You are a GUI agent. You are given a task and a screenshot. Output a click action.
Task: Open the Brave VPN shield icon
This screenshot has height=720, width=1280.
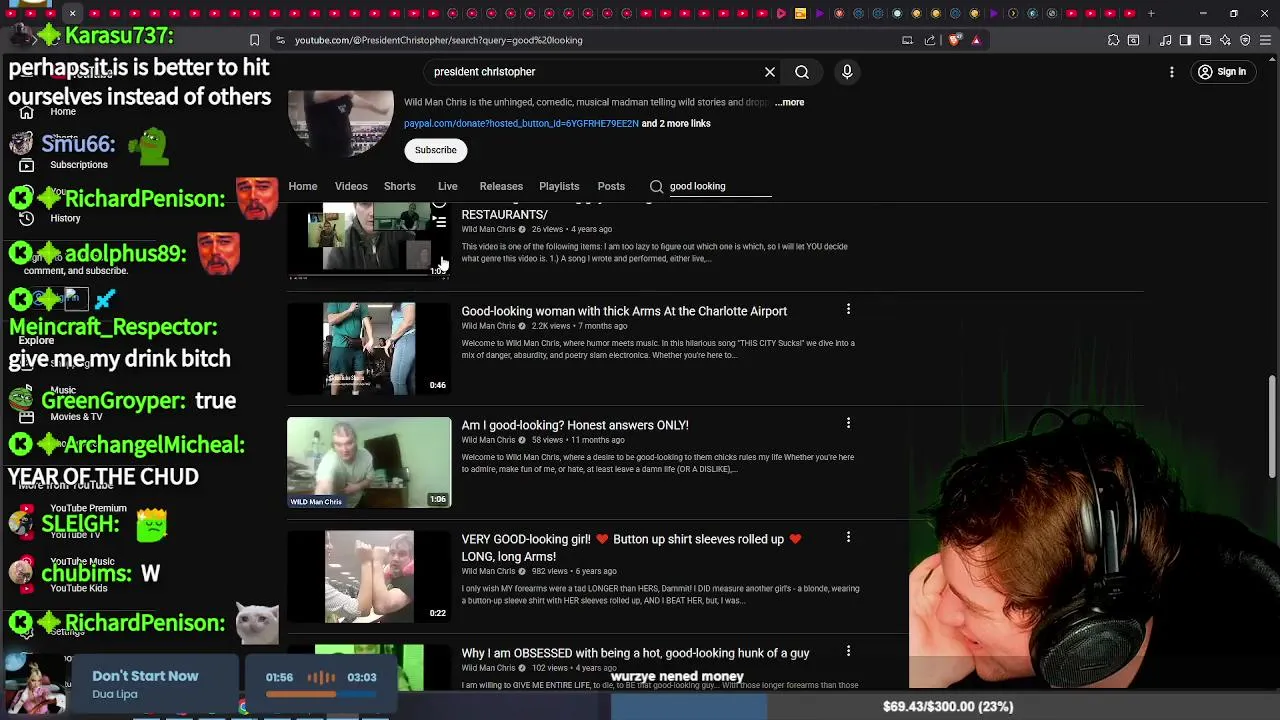tap(1245, 40)
